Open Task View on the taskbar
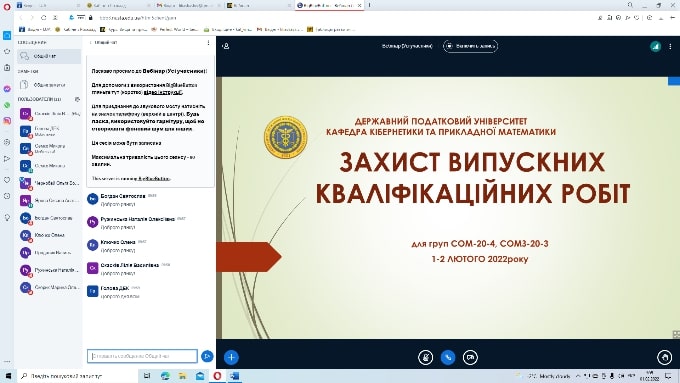Image resolution: width=680 pixels, height=383 pixels. point(147,376)
